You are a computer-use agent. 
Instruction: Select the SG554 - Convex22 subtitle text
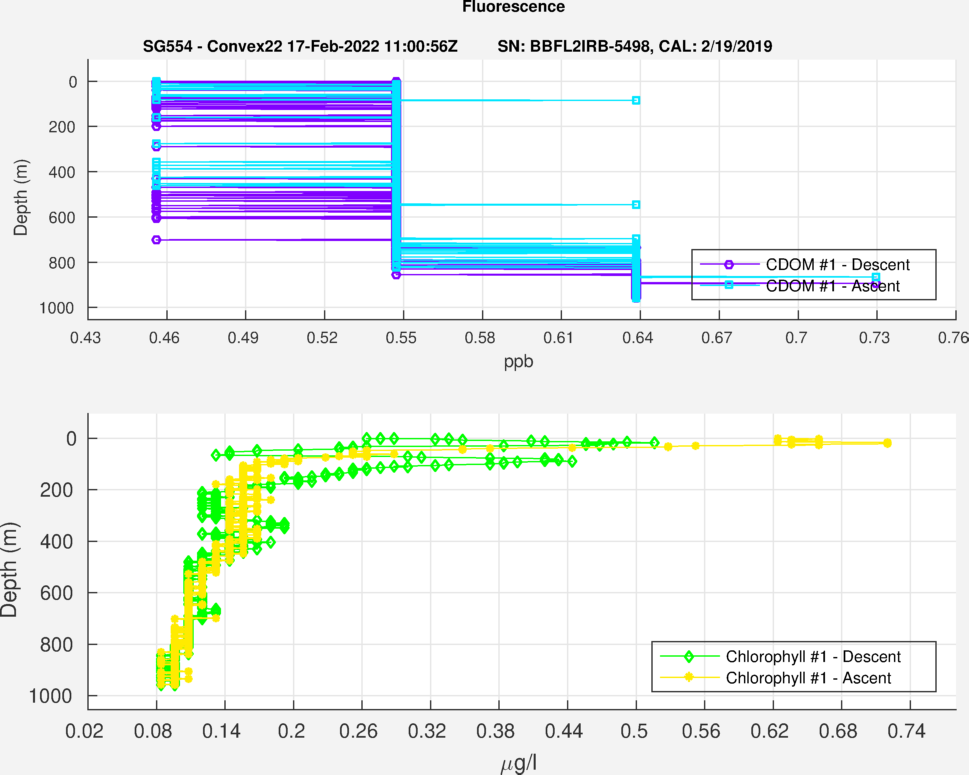[300, 46]
